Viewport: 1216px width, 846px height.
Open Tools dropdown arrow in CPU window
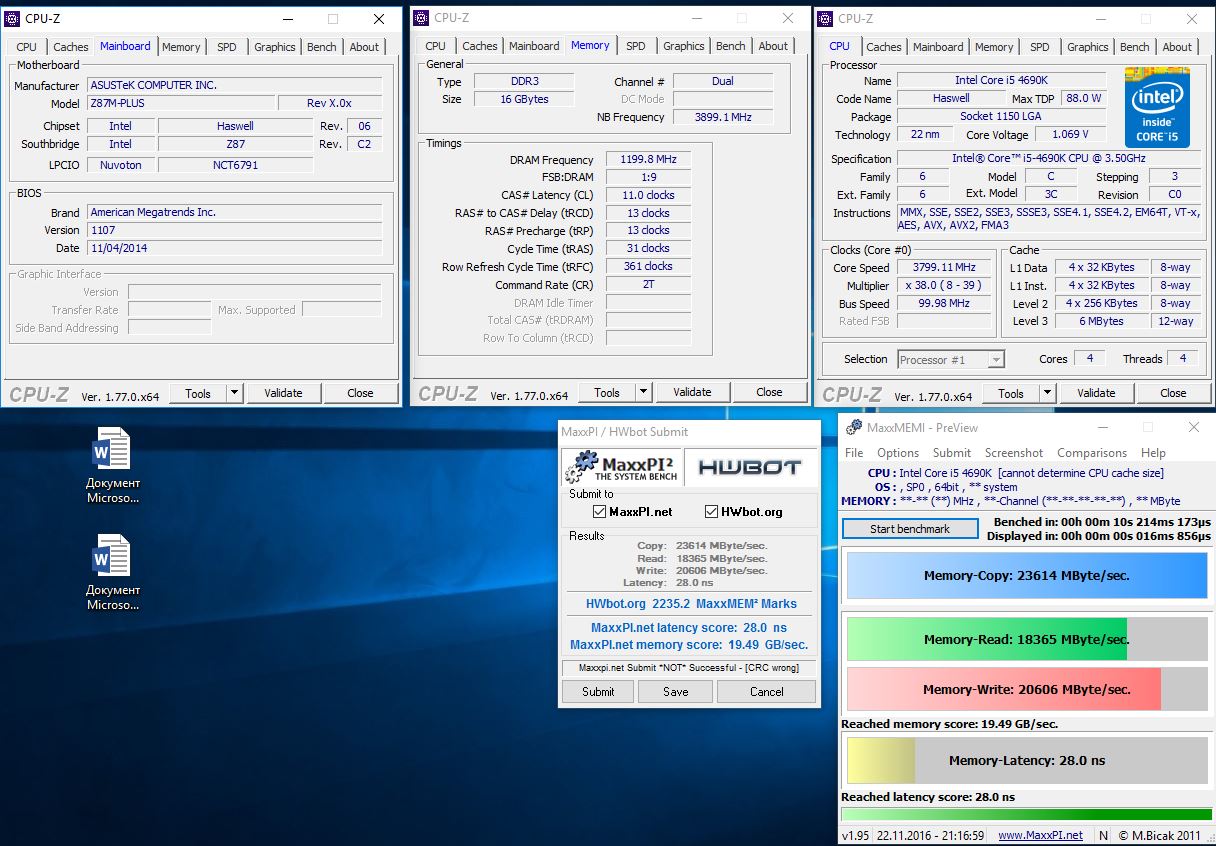point(1047,393)
